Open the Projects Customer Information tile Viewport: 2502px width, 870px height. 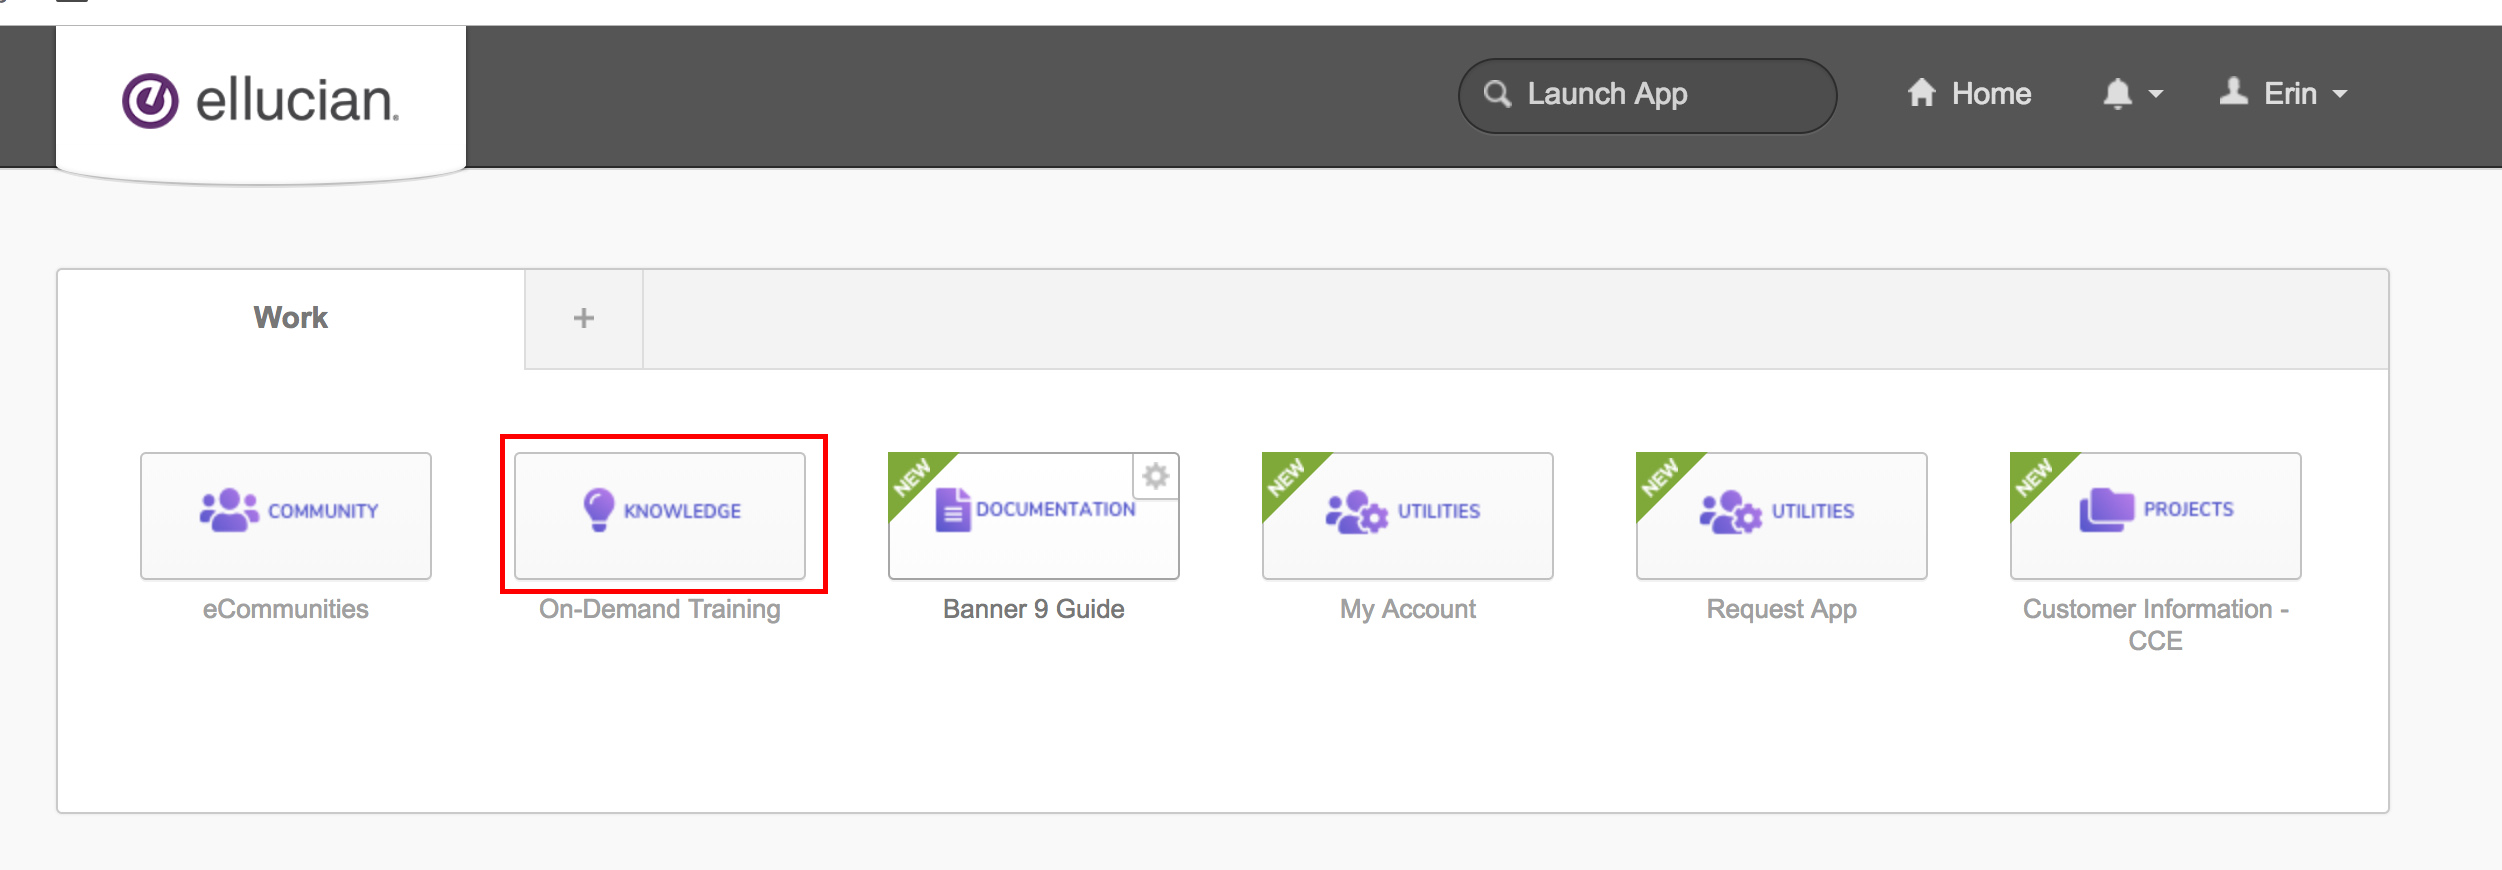[x=2156, y=515]
